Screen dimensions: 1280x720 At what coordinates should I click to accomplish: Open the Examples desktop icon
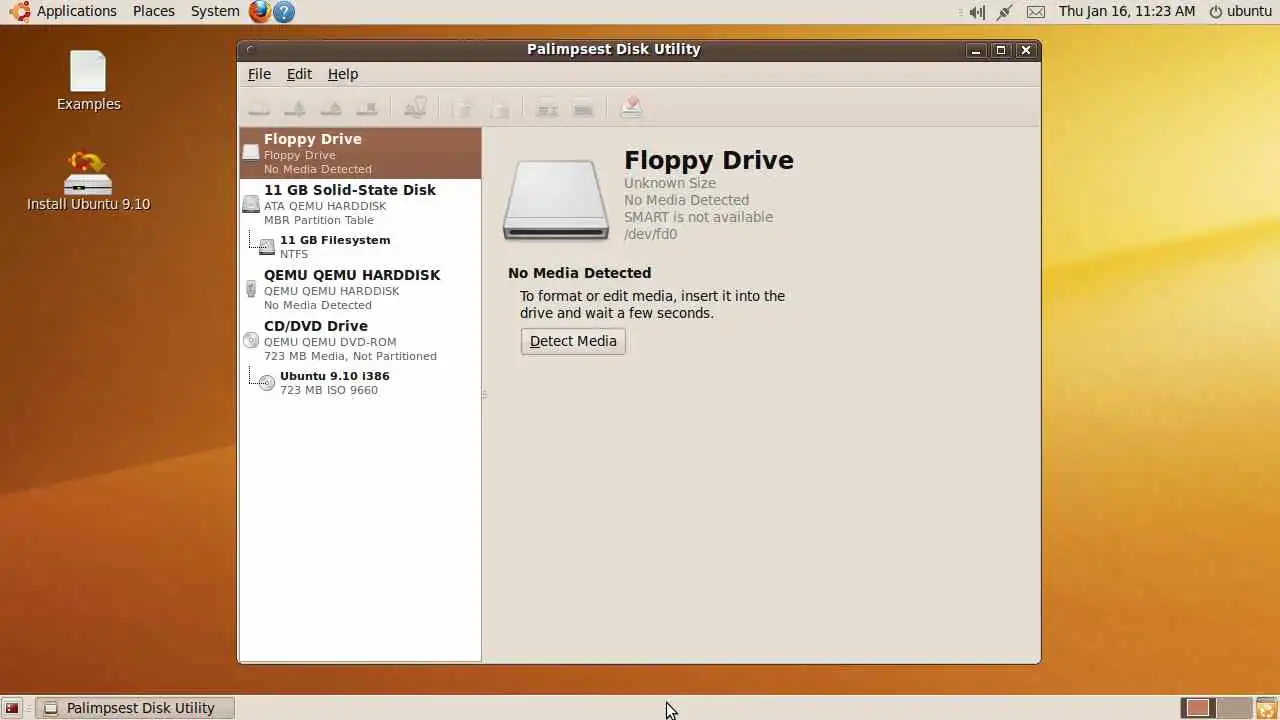[x=88, y=81]
